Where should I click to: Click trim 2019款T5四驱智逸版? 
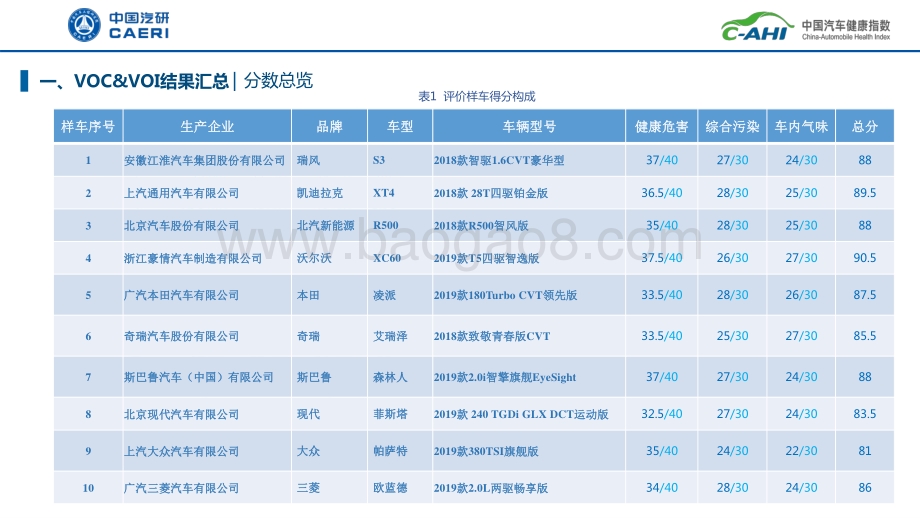(486, 258)
